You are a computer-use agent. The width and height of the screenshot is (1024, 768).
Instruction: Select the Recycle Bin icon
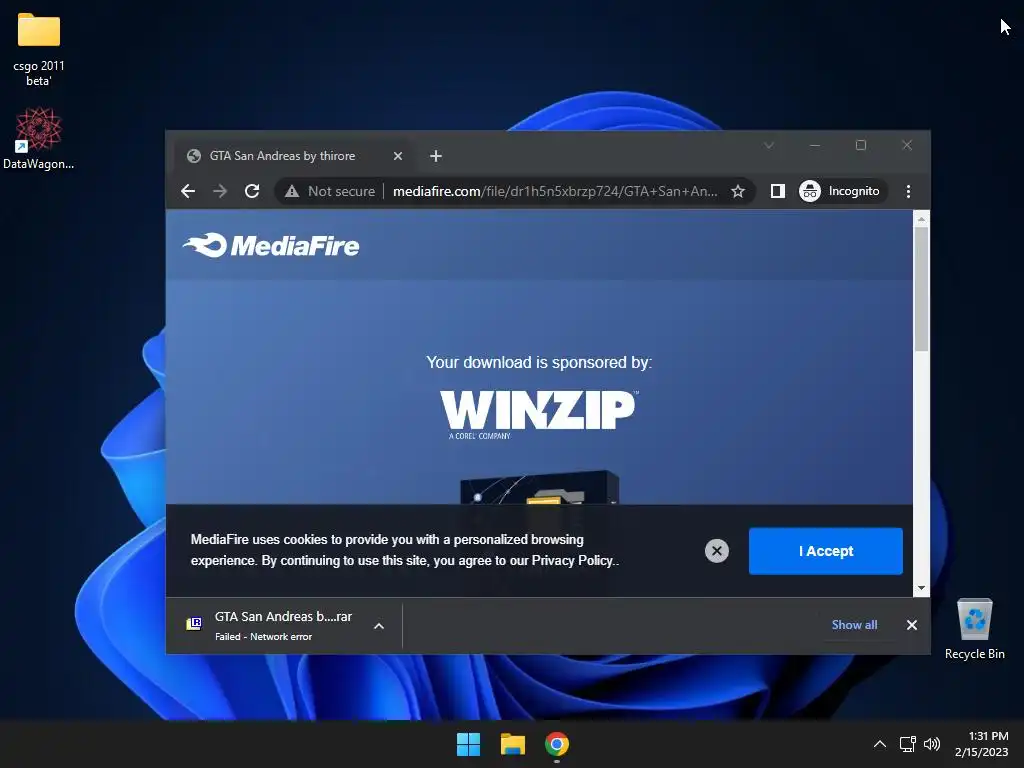(x=974, y=629)
